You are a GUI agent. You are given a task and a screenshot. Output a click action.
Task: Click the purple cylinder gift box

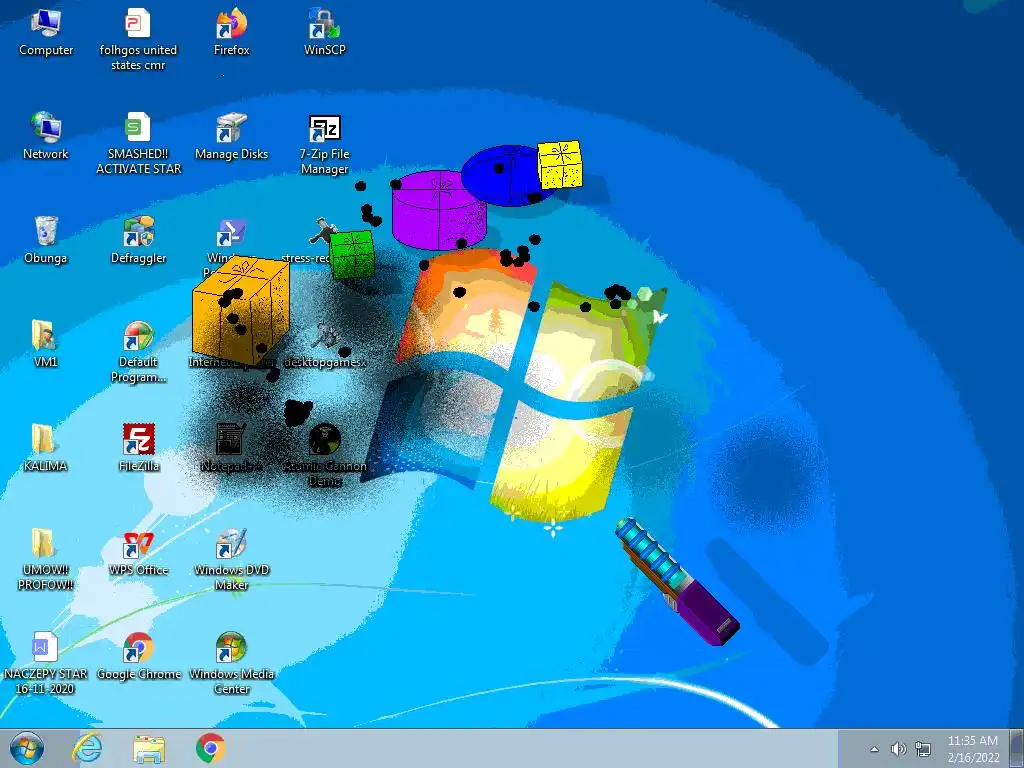point(439,210)
